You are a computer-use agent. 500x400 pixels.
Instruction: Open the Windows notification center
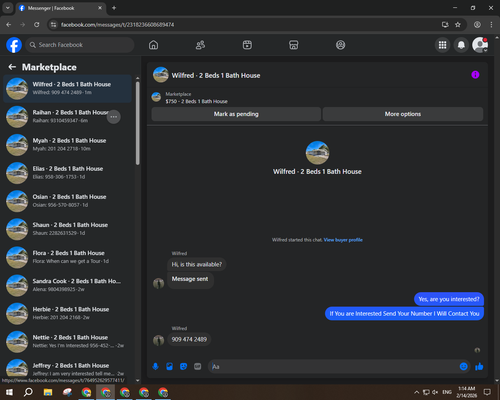(x=487, y=392)
